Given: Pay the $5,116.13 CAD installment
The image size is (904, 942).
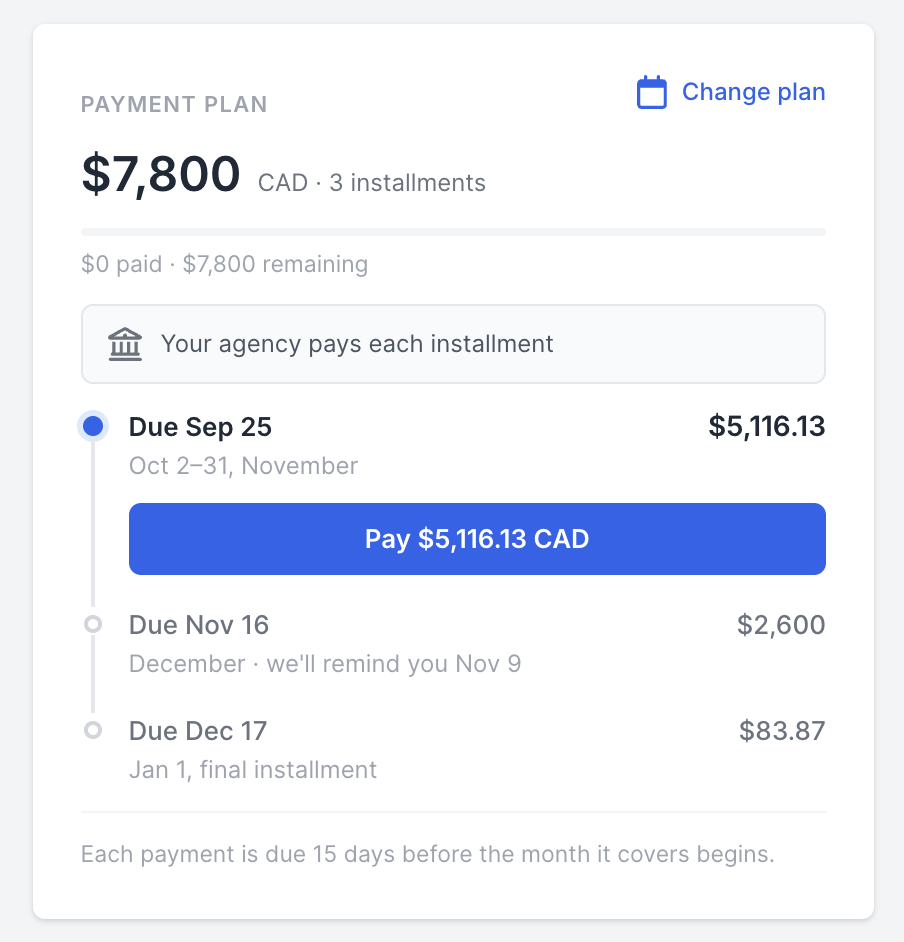Looking at the screenshot, I should tap(477, 539).
